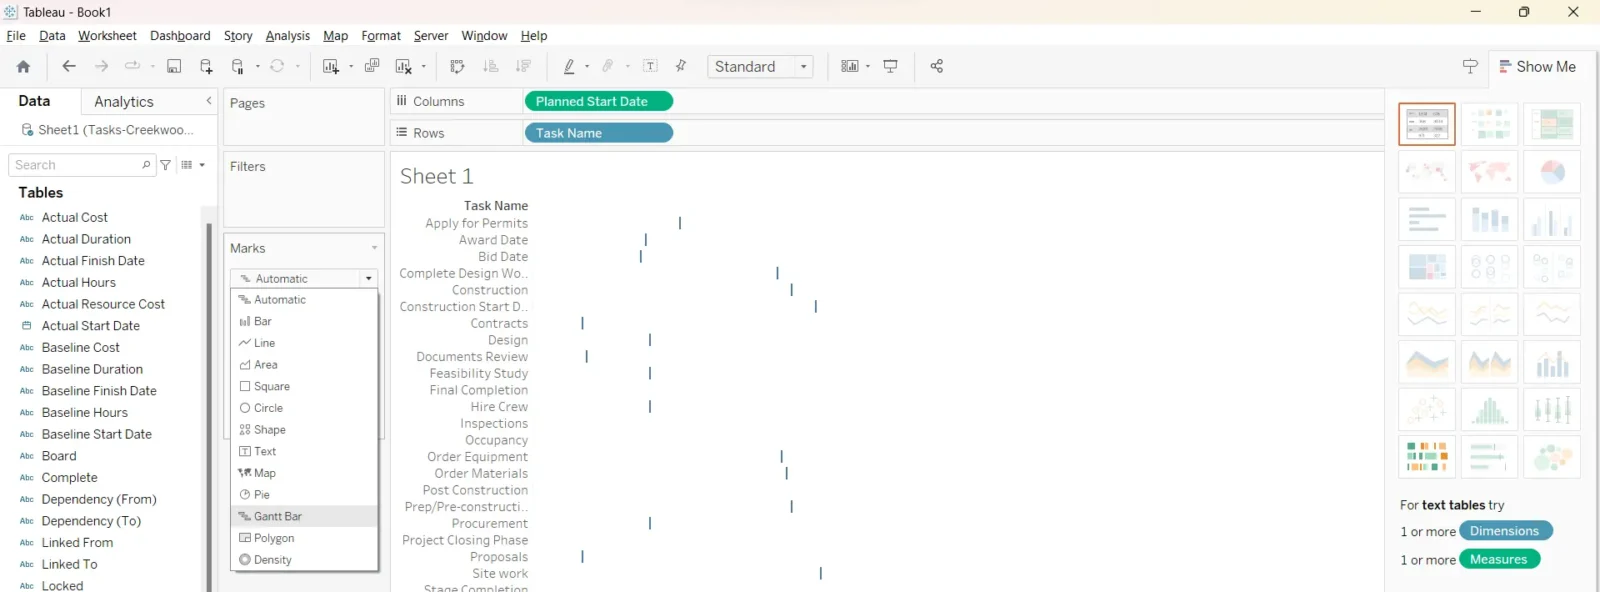Sort ascending toolbar icon
Screen dimensions: 1600x592
(x=490, y=66)
